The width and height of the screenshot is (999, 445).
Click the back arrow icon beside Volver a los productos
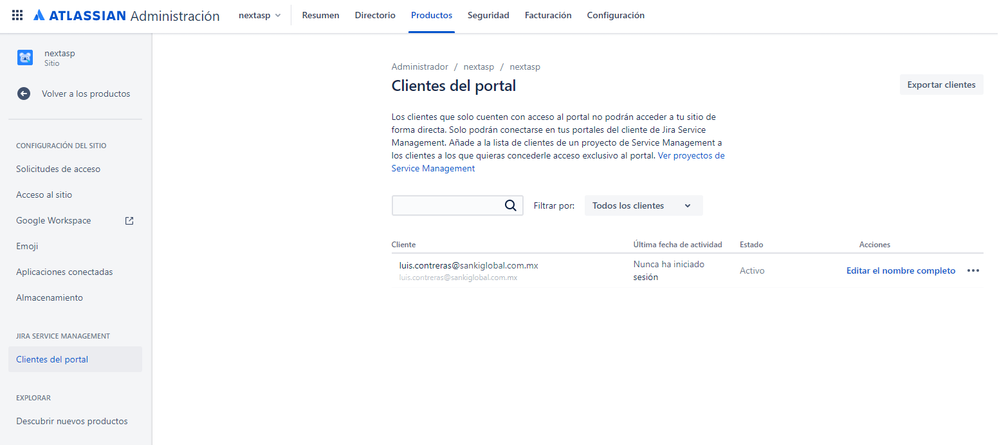click(x=24, y=94)
